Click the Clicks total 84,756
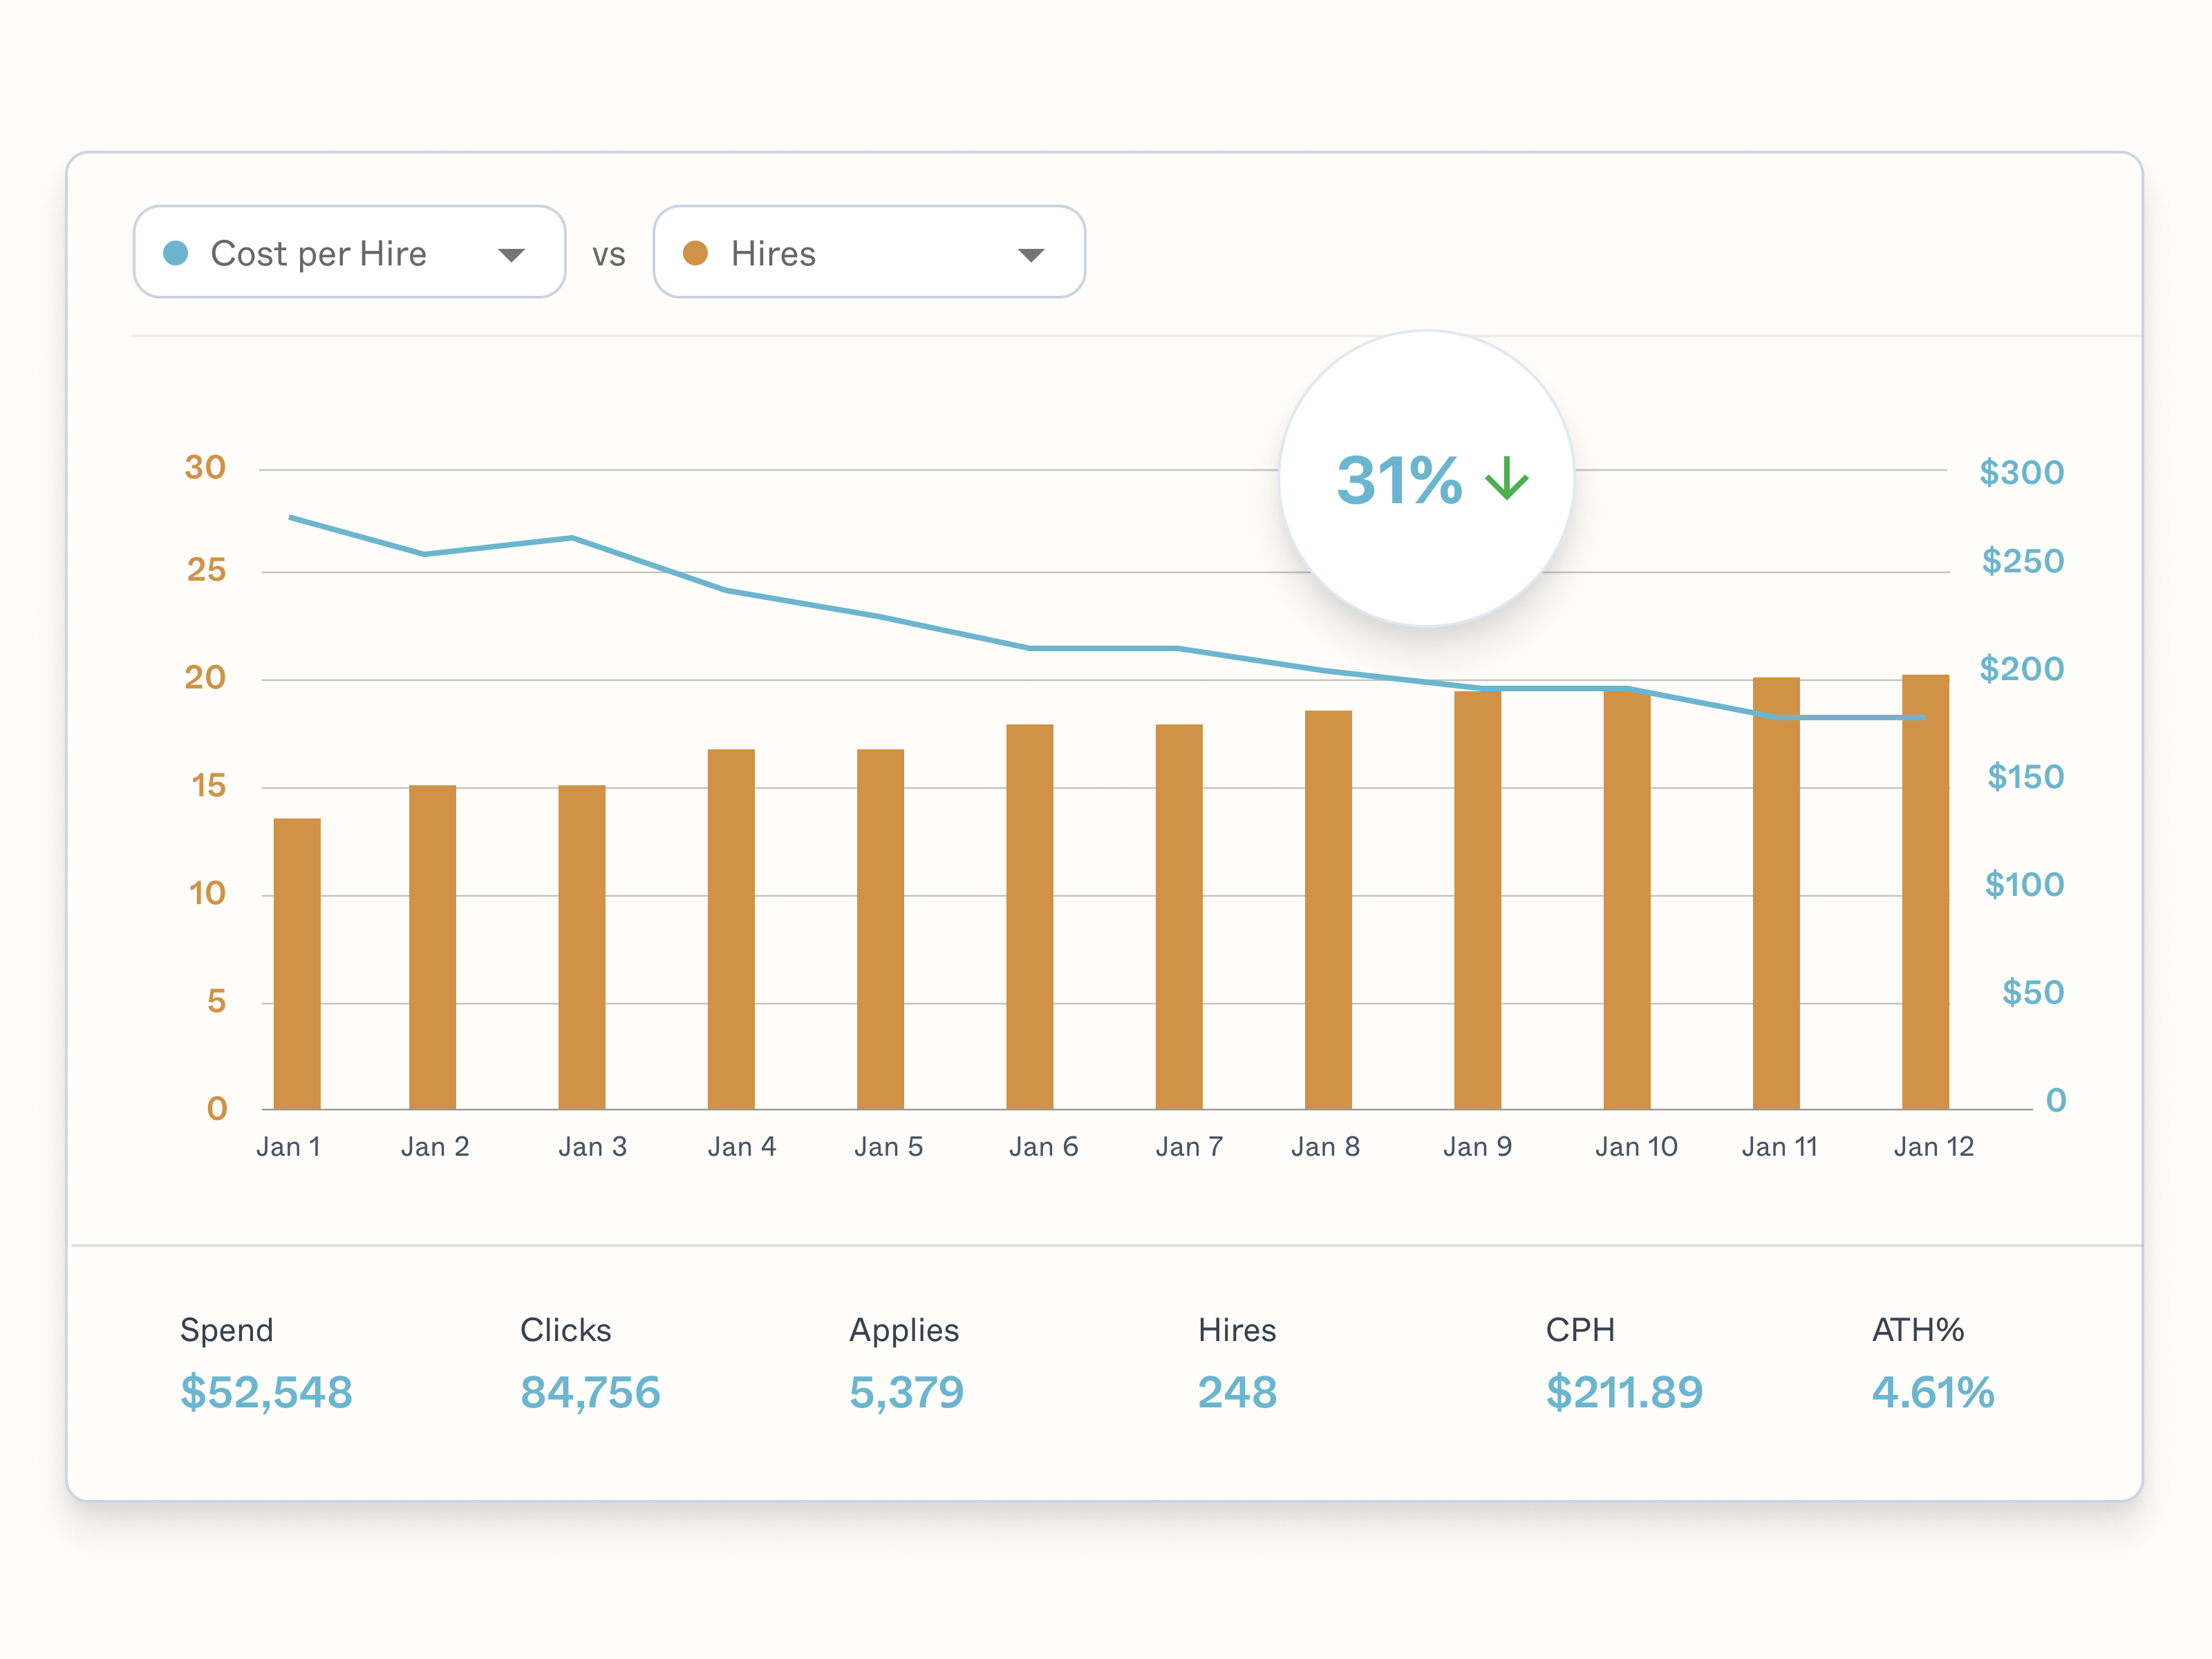The height and width of the screenshot is (1659, 2212). coord(590,1392)
